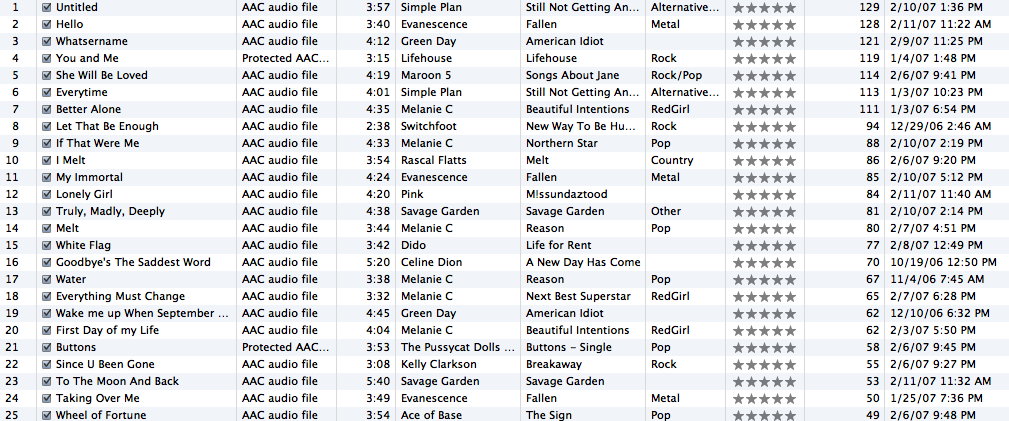Screen dimensions: 1009x421
Task: Click album Songs About Jane
Action: tap(575, 75)
